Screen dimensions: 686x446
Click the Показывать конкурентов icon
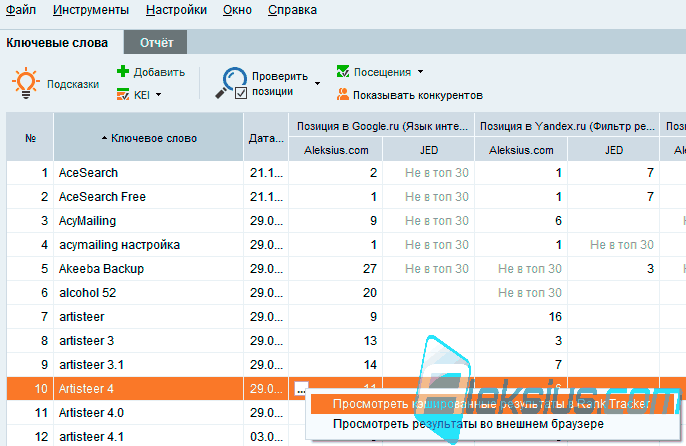coord(343,94)
